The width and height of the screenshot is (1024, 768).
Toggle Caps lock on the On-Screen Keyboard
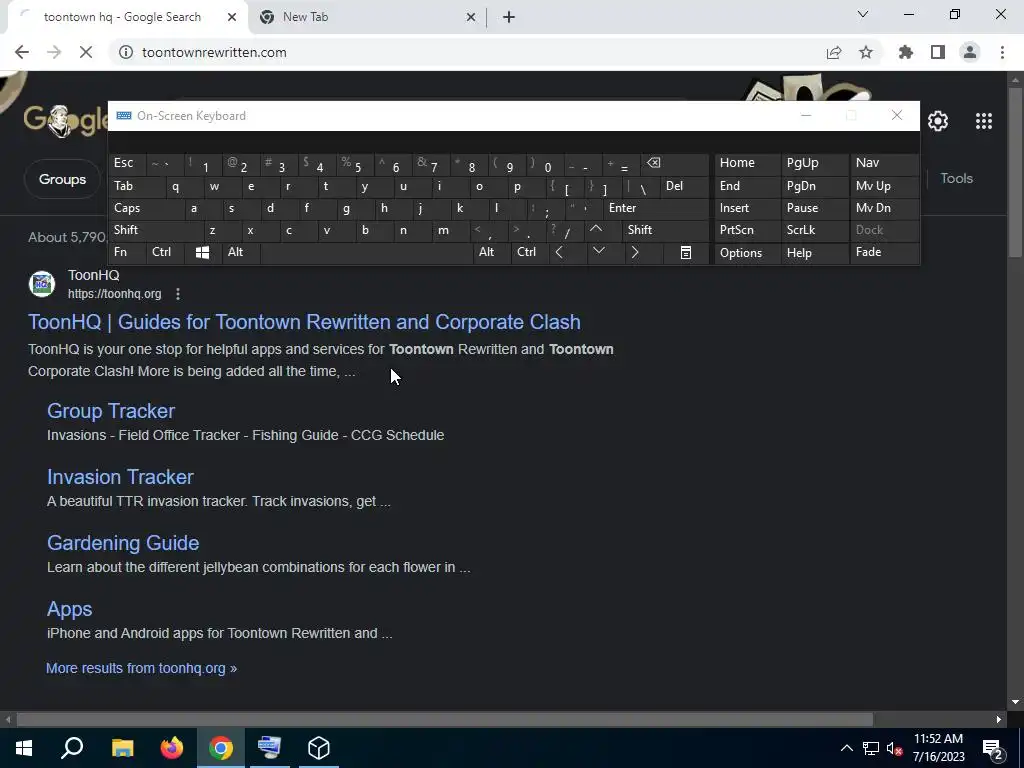click(146, 208)
